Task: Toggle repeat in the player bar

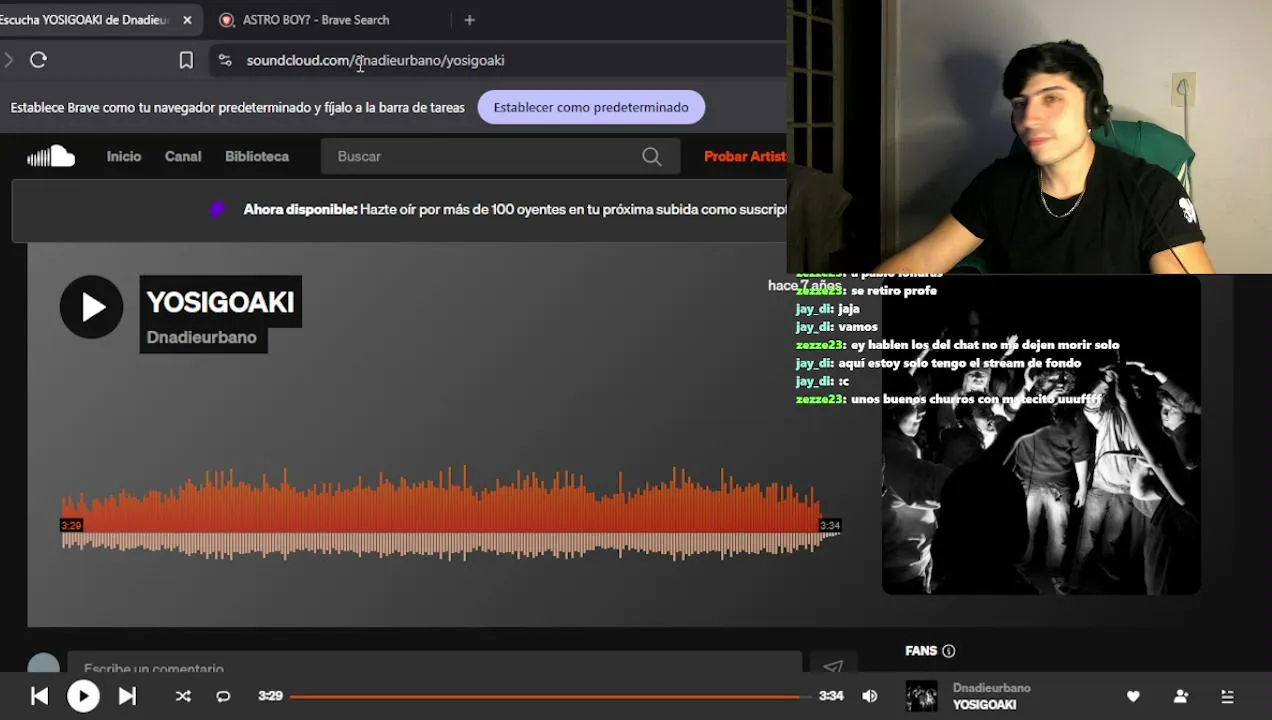Action: (x=223, y=696)
